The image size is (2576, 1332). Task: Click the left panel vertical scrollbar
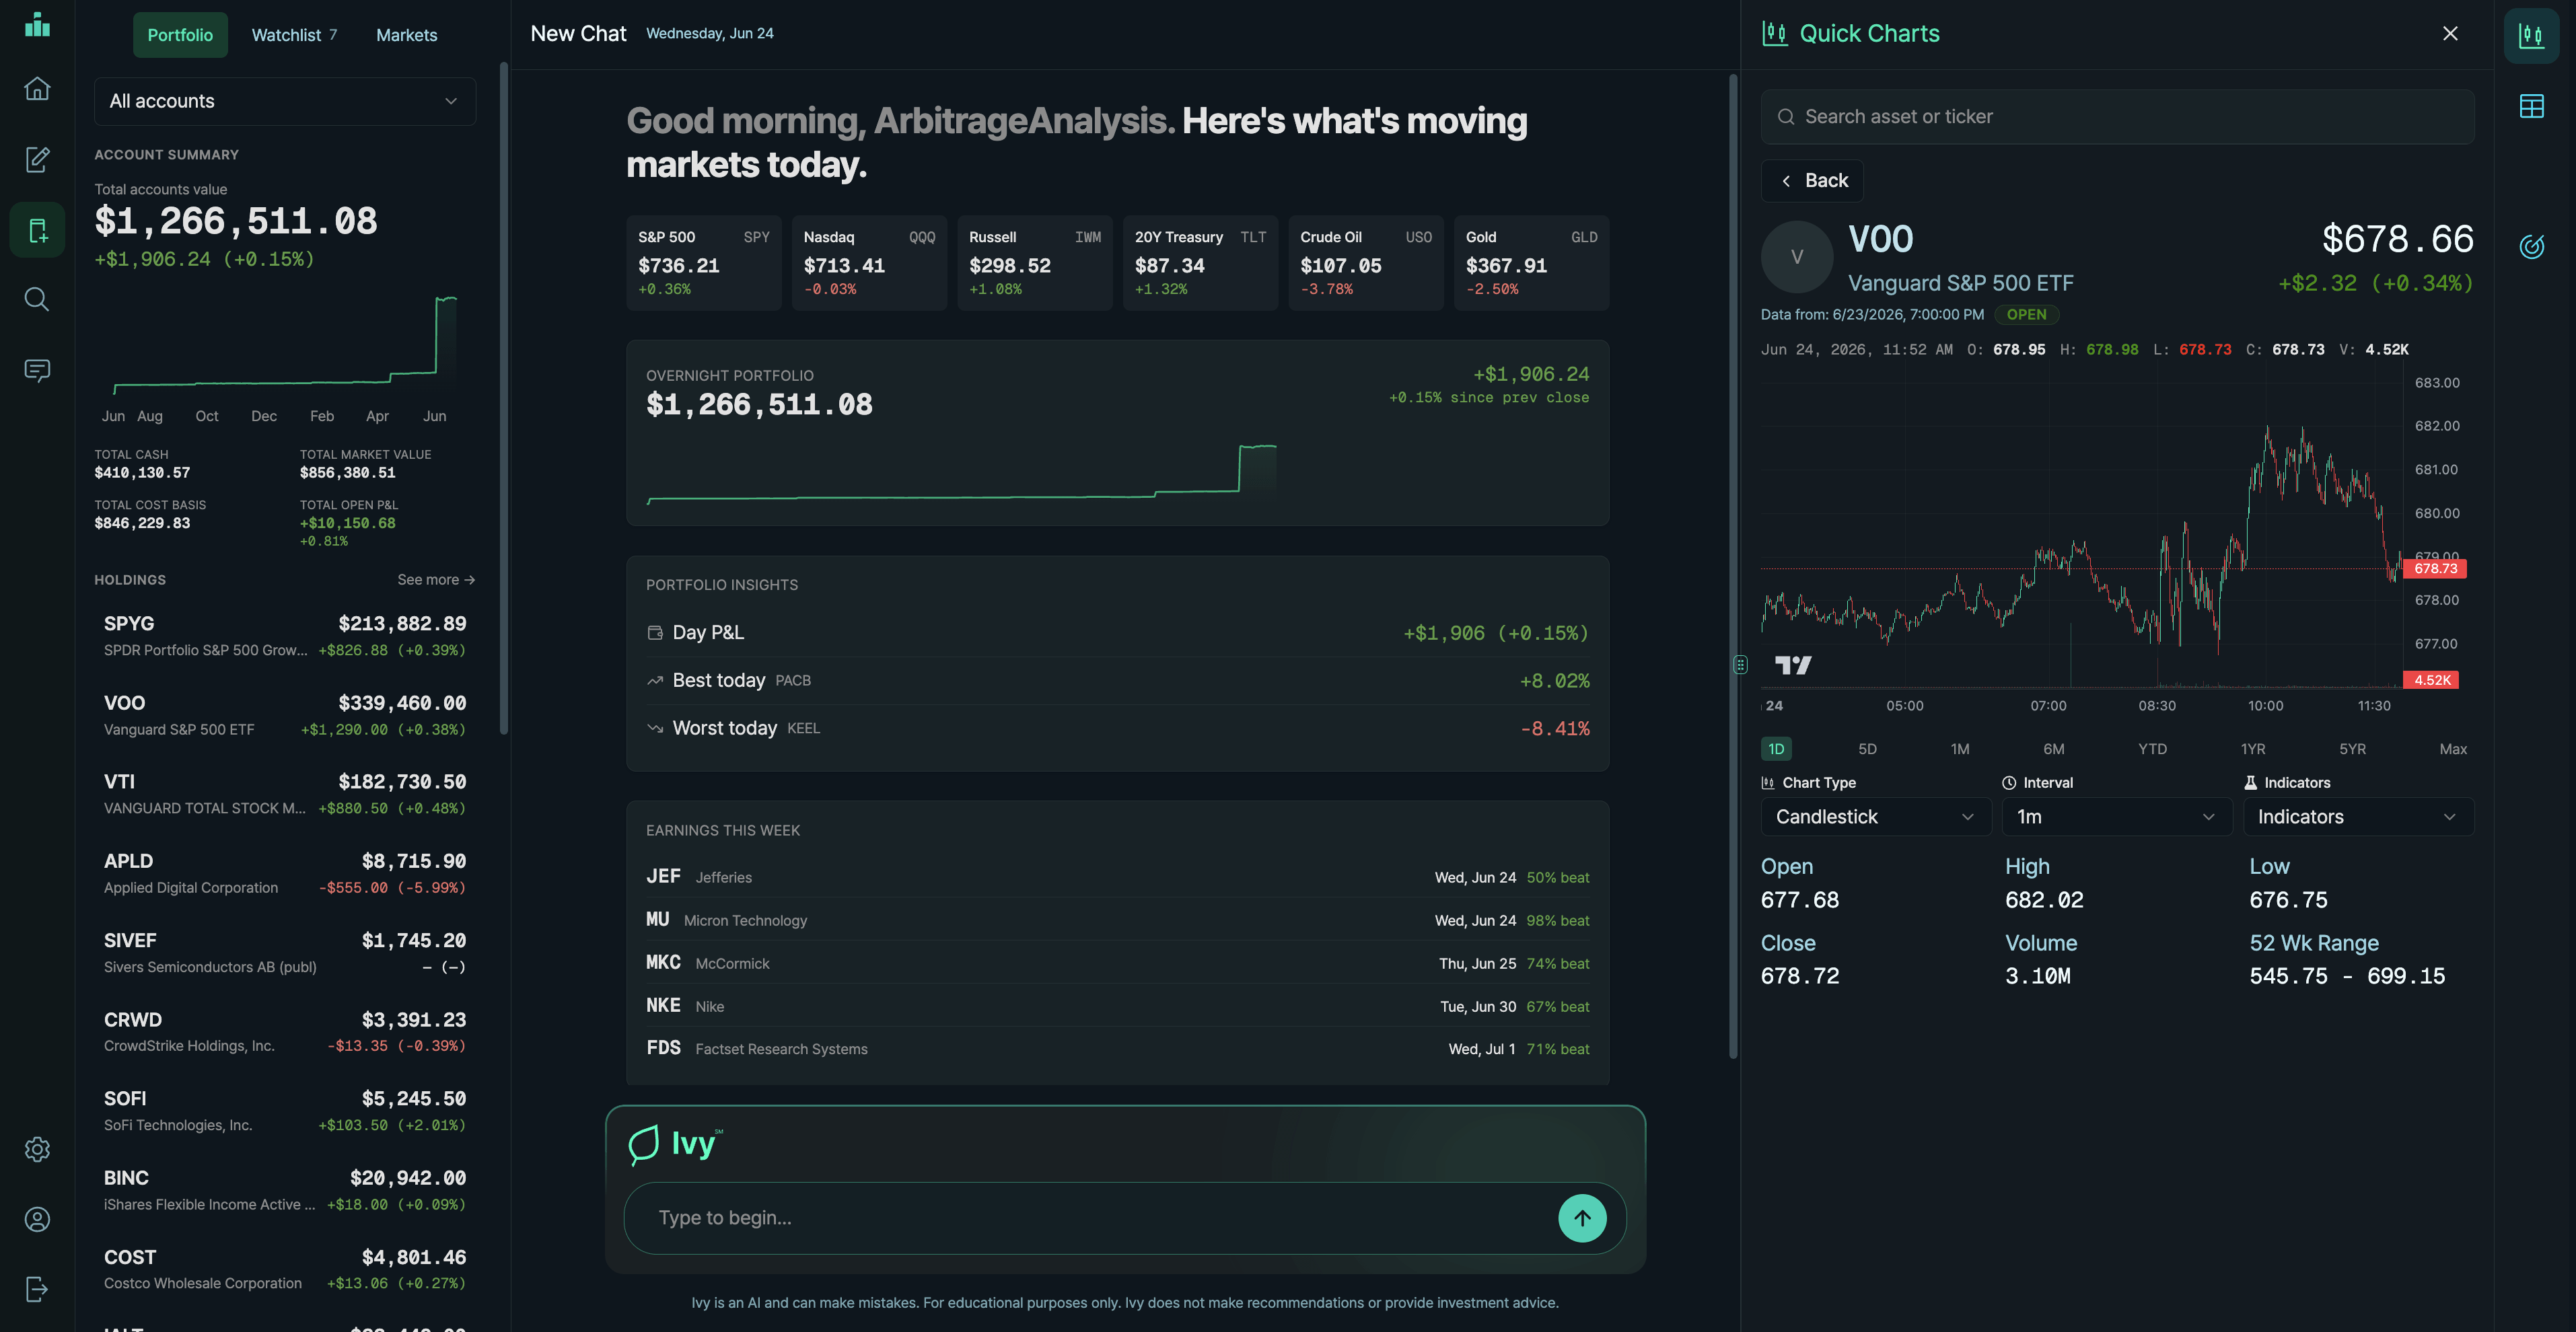[x=504, y=398]
